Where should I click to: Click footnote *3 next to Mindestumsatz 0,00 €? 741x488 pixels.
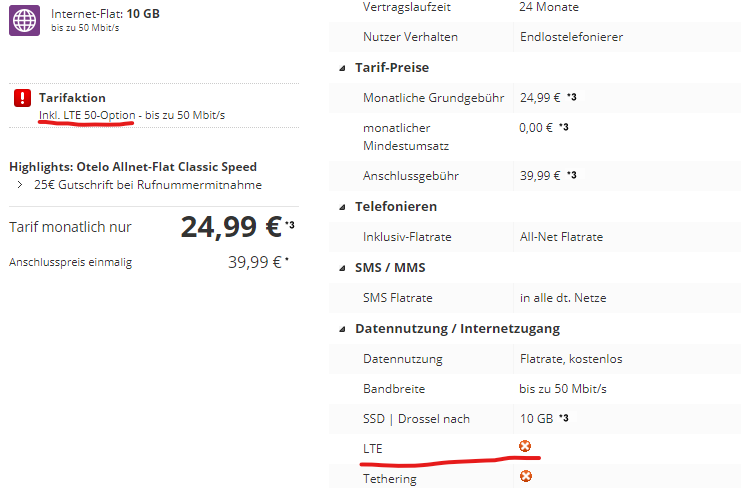coord(564,127)
